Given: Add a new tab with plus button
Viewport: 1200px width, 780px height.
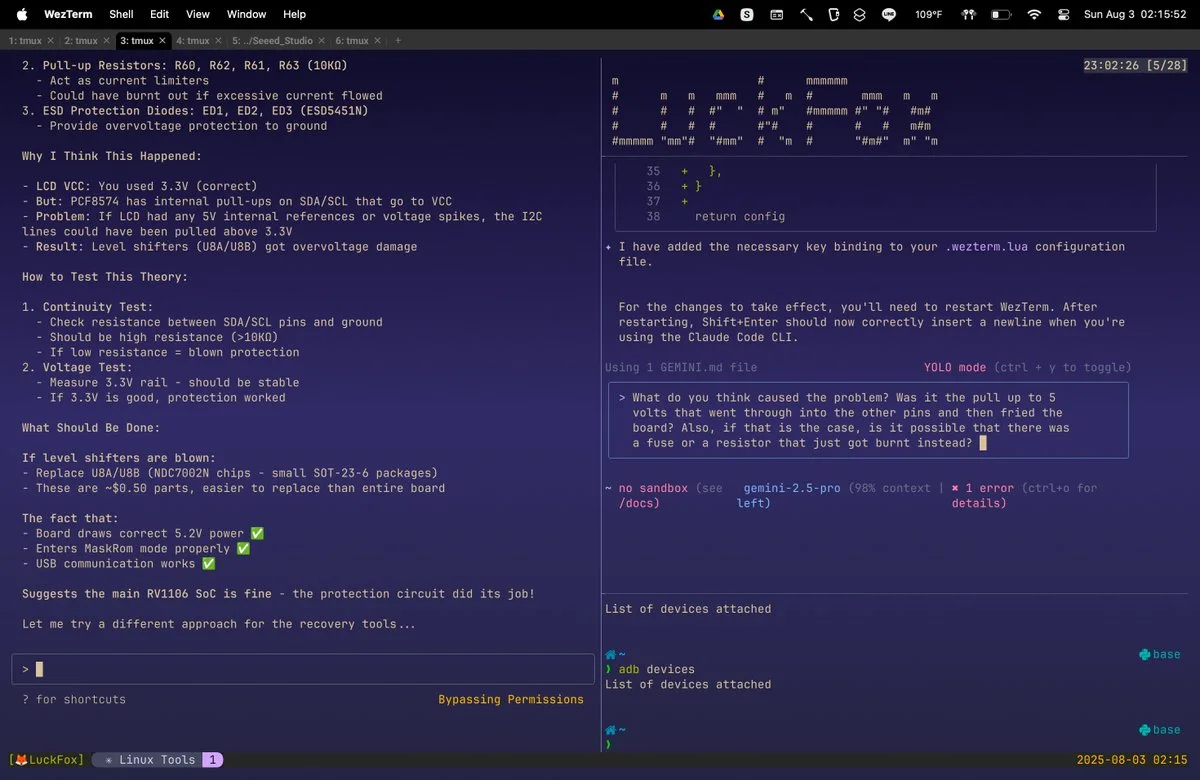Looking at the screenshot, I should tap(398, 41).
